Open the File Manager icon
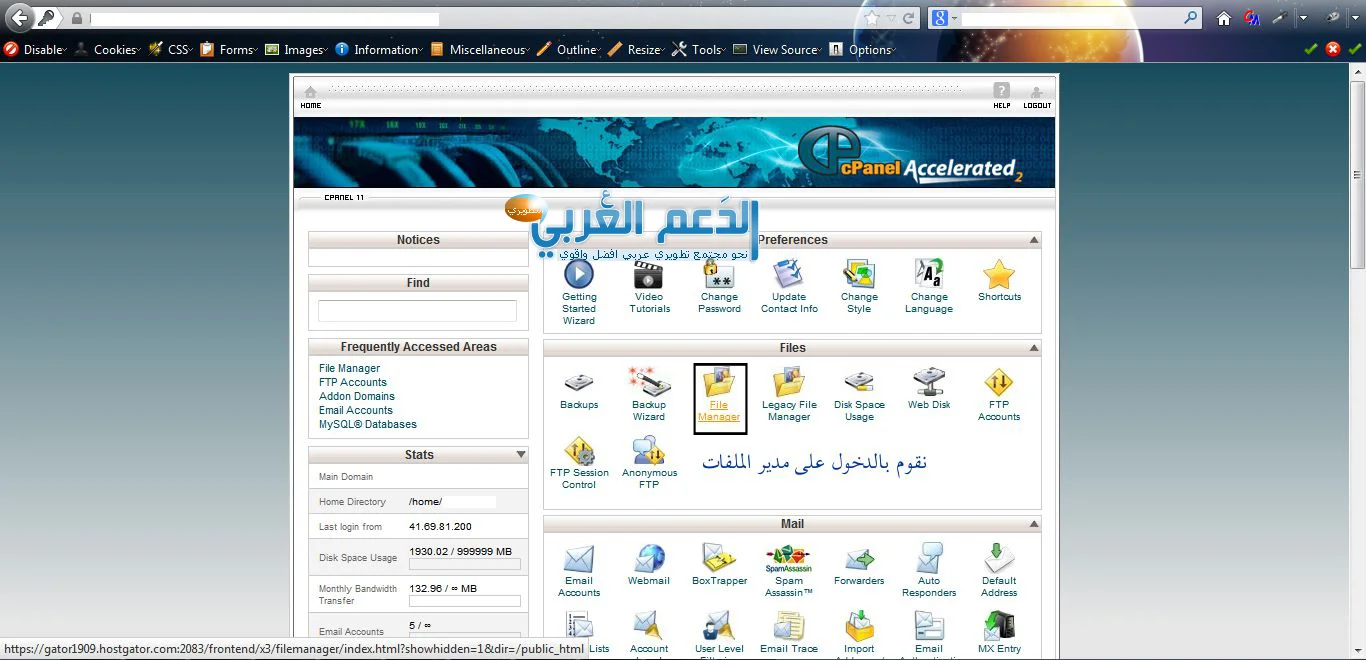The height and width of the screenshot is (660, 1366). pyautogui.click(x=719, y=385)
